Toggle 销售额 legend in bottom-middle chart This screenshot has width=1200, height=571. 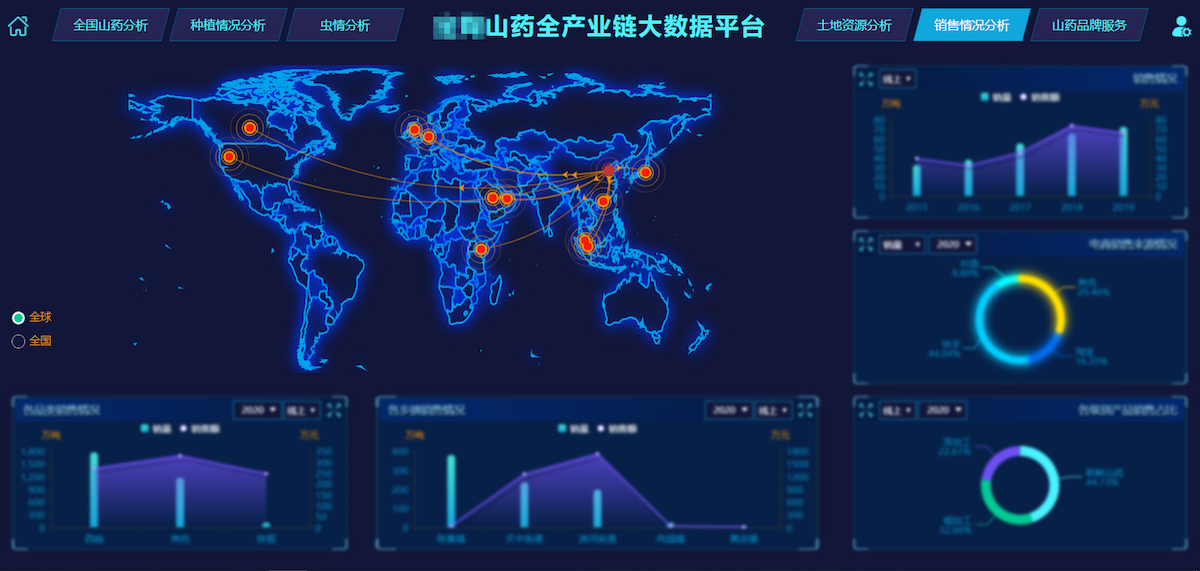[x=617, y=428]
